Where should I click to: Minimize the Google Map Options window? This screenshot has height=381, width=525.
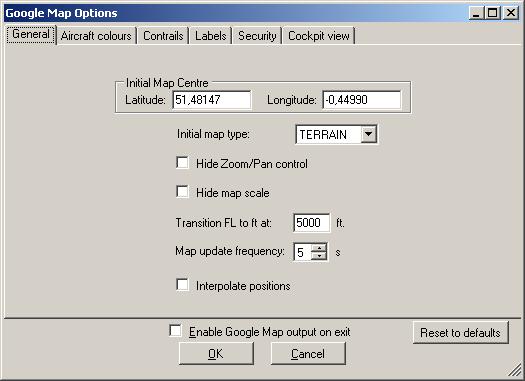[476, 13]
